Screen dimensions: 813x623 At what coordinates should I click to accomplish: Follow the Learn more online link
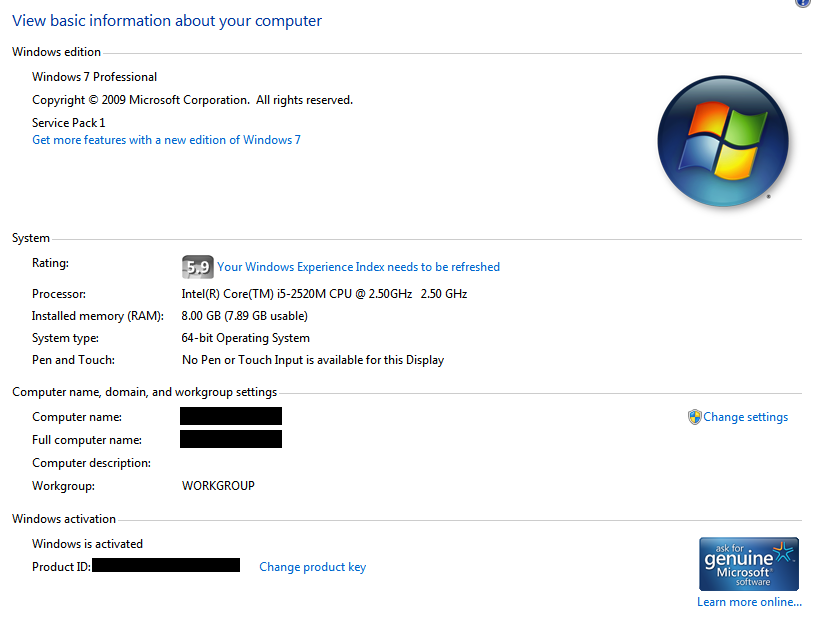[x=749, y=602]
